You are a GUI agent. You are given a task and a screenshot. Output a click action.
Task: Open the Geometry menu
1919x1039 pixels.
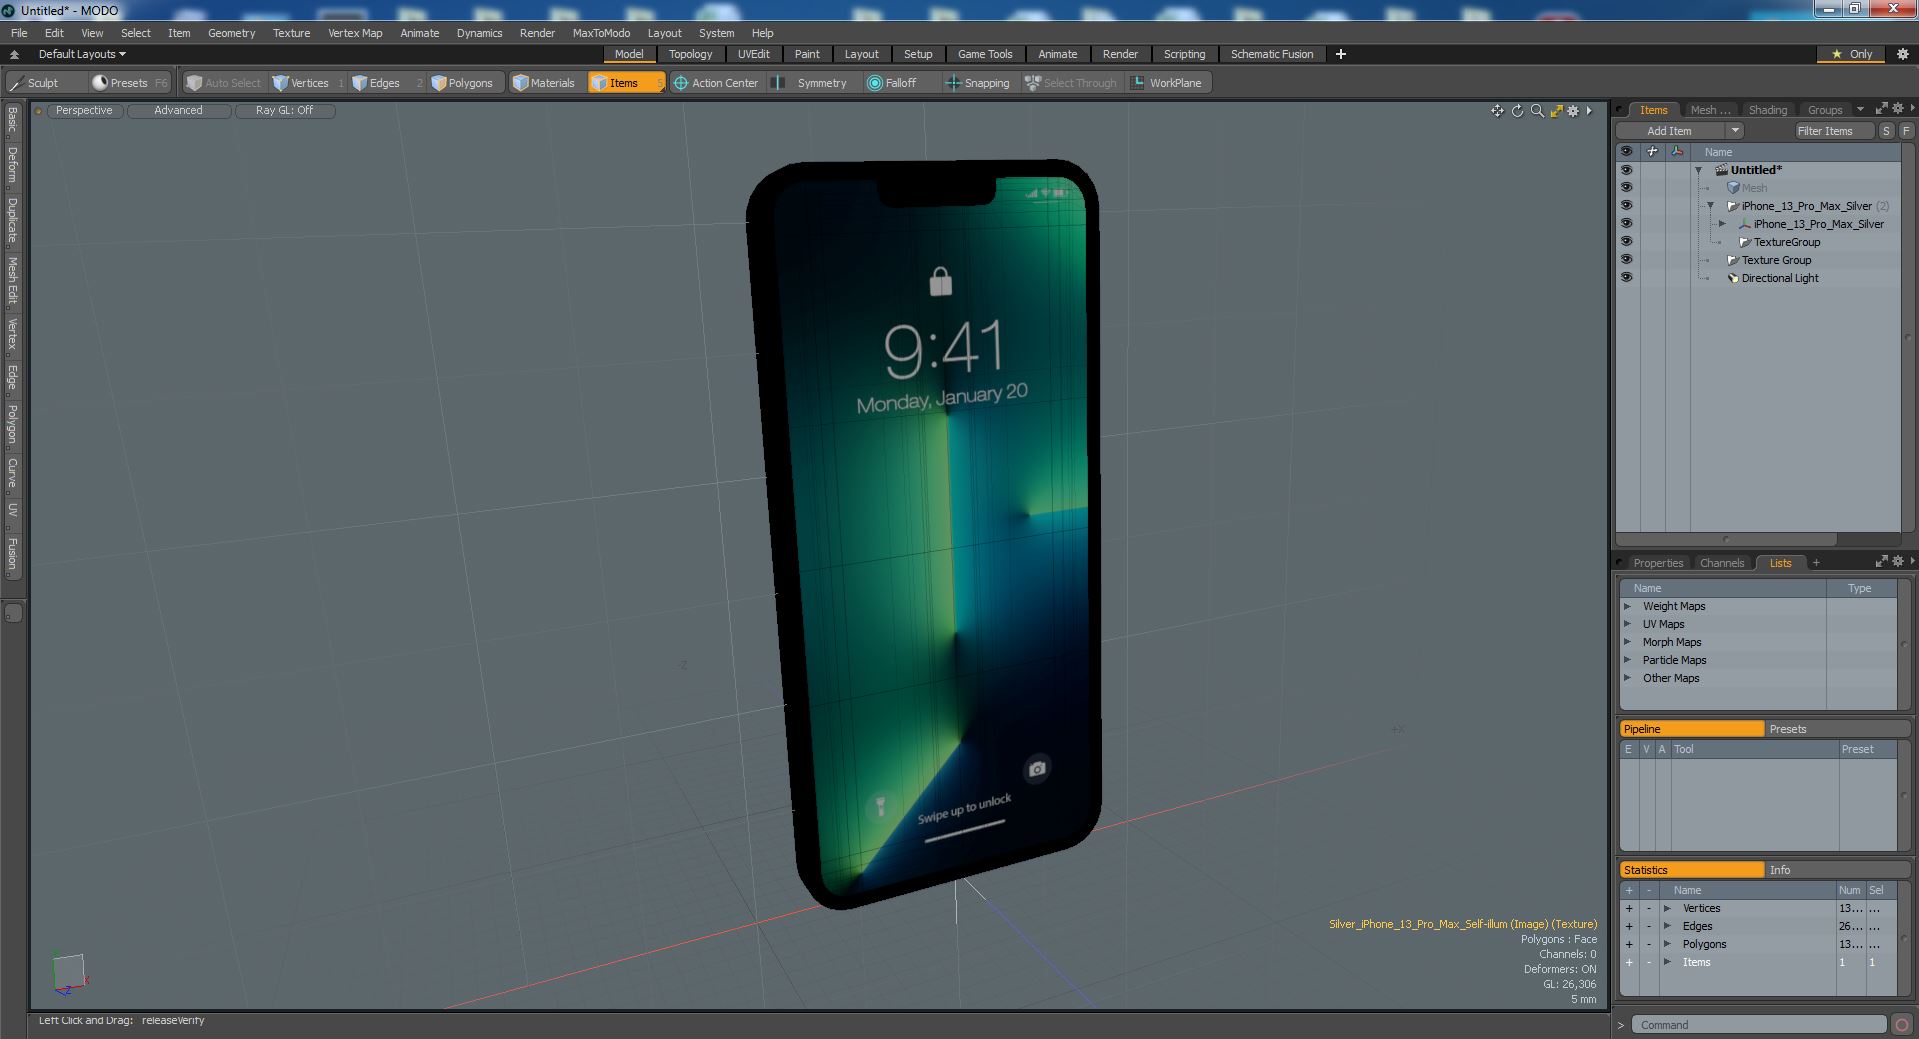point(231,33)
